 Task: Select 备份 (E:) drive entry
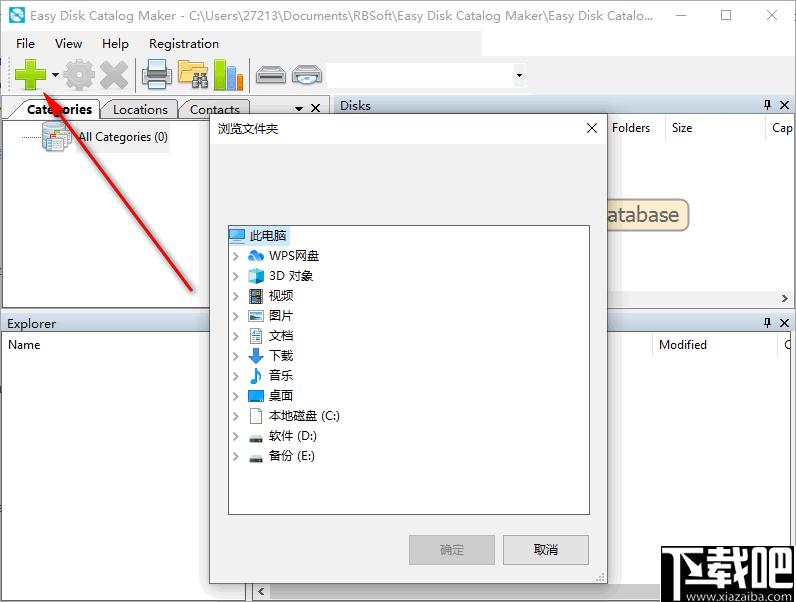291,456
